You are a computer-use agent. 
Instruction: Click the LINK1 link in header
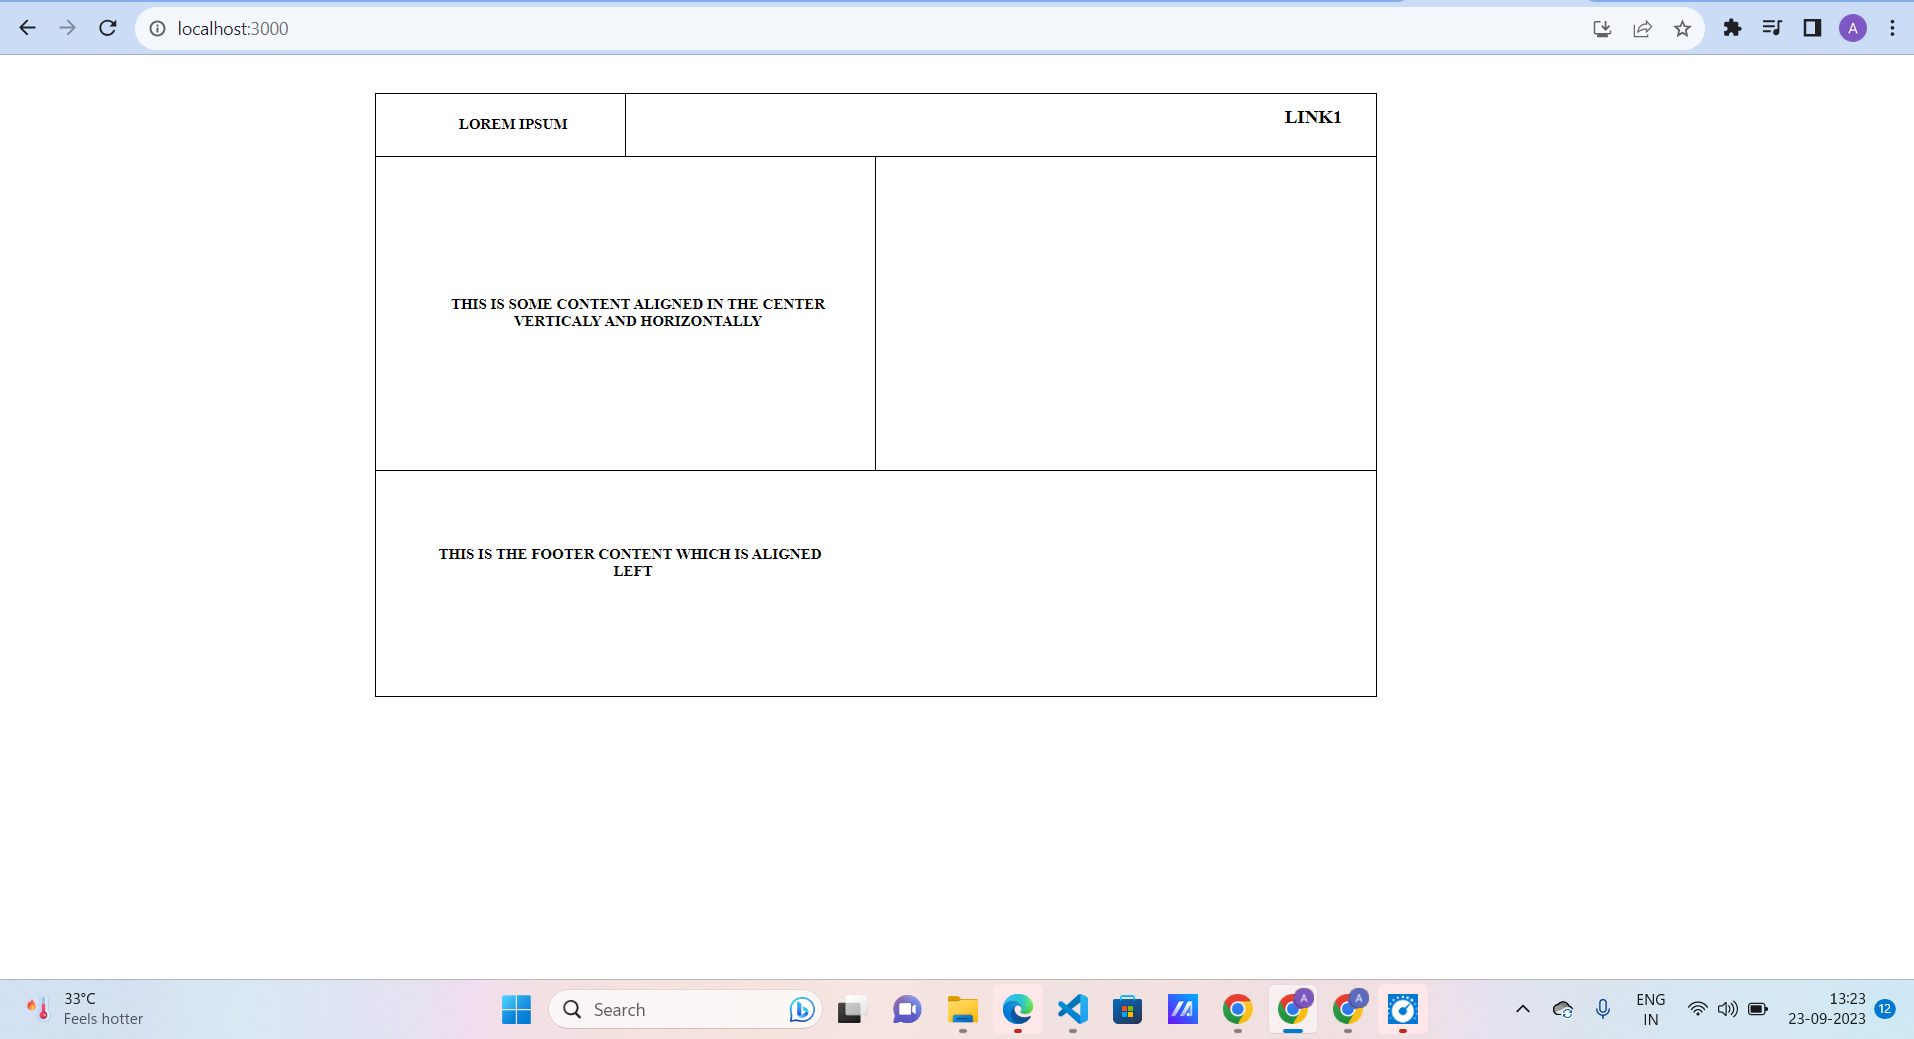1313,117
